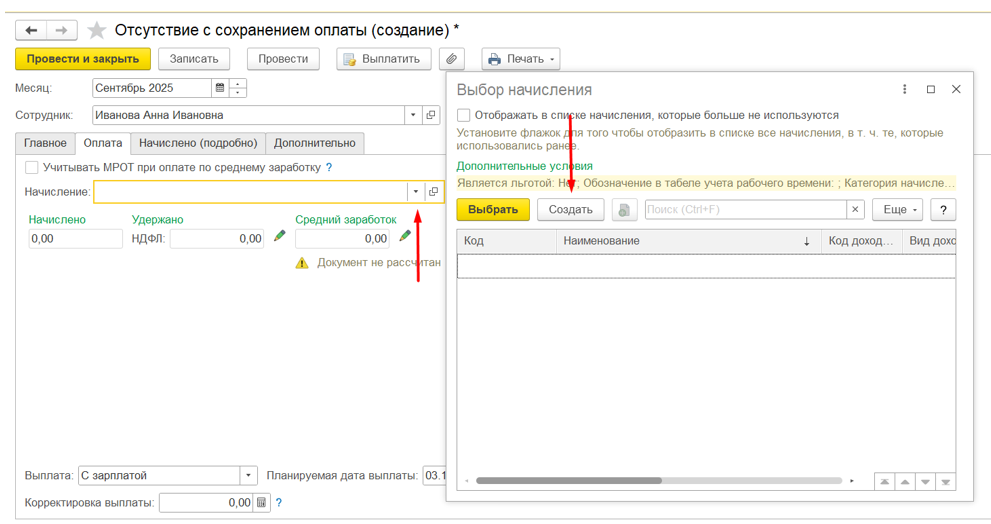Viewport: 991px width, 524px height.
Task: Open attached files via paperclip icon
Action: point(452,59)
